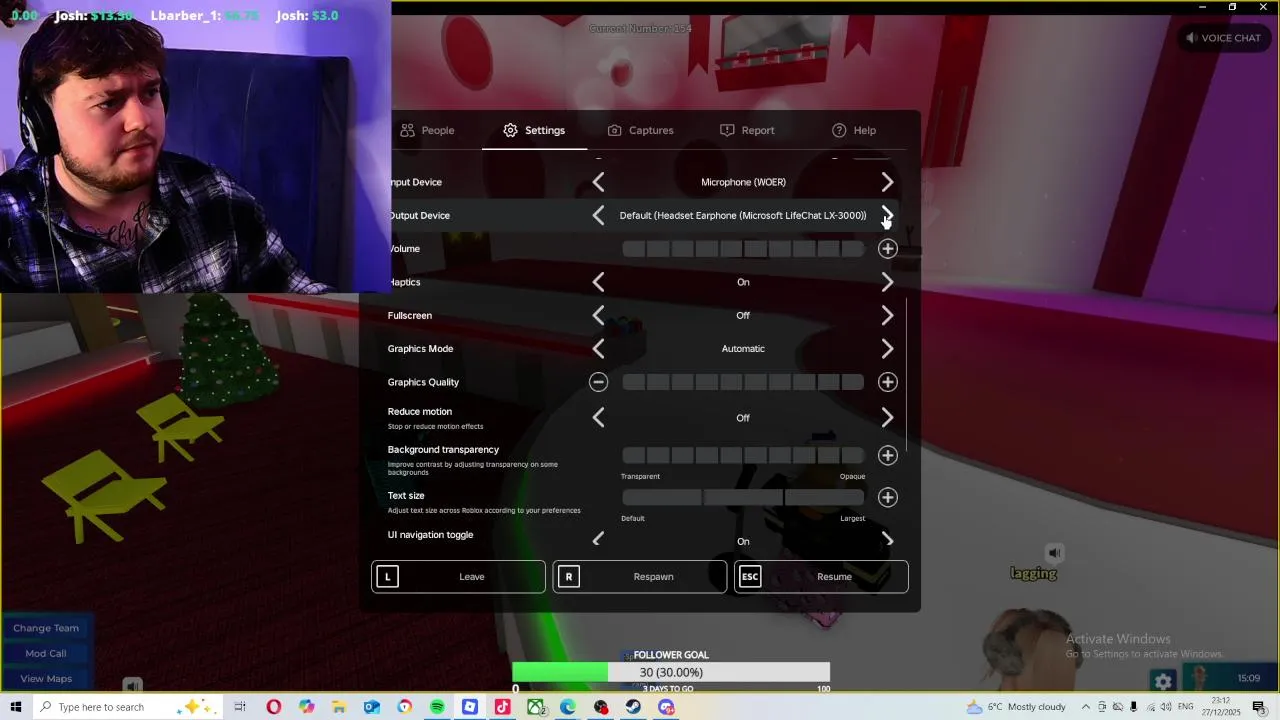Increase Background transparency with plus icon

887,455
